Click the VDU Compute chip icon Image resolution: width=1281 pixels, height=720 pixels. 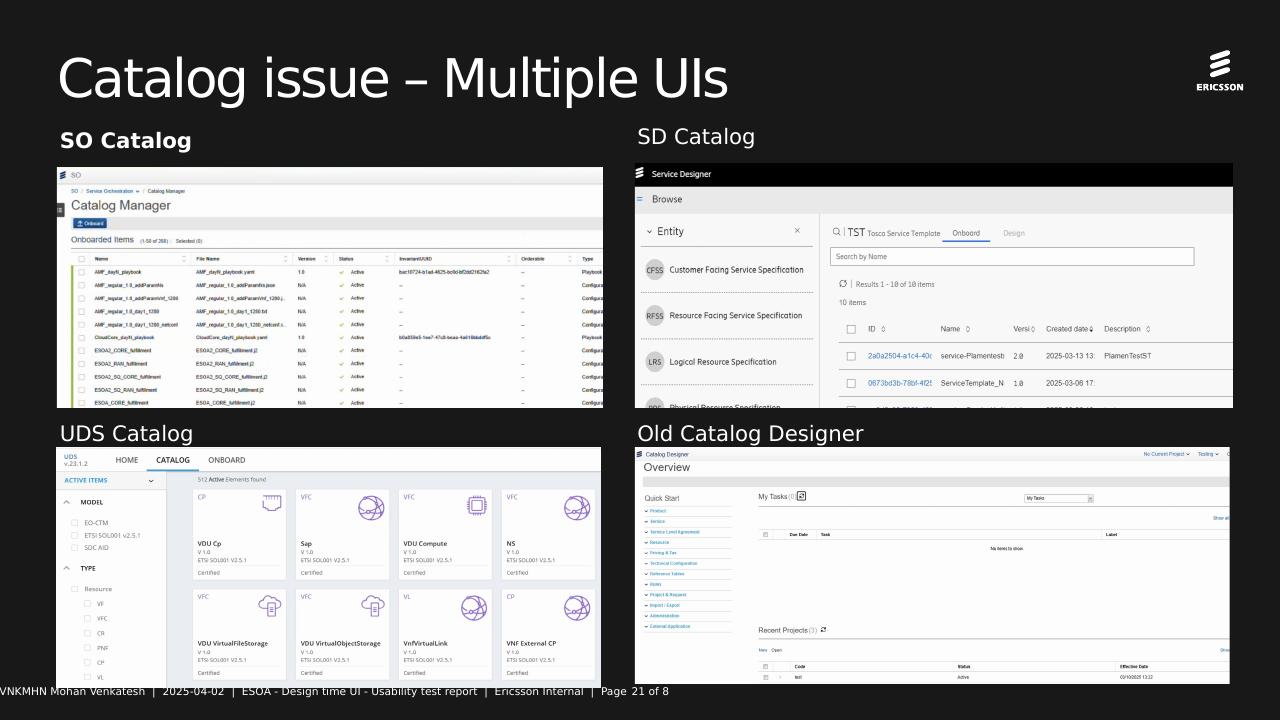[477, 505]
